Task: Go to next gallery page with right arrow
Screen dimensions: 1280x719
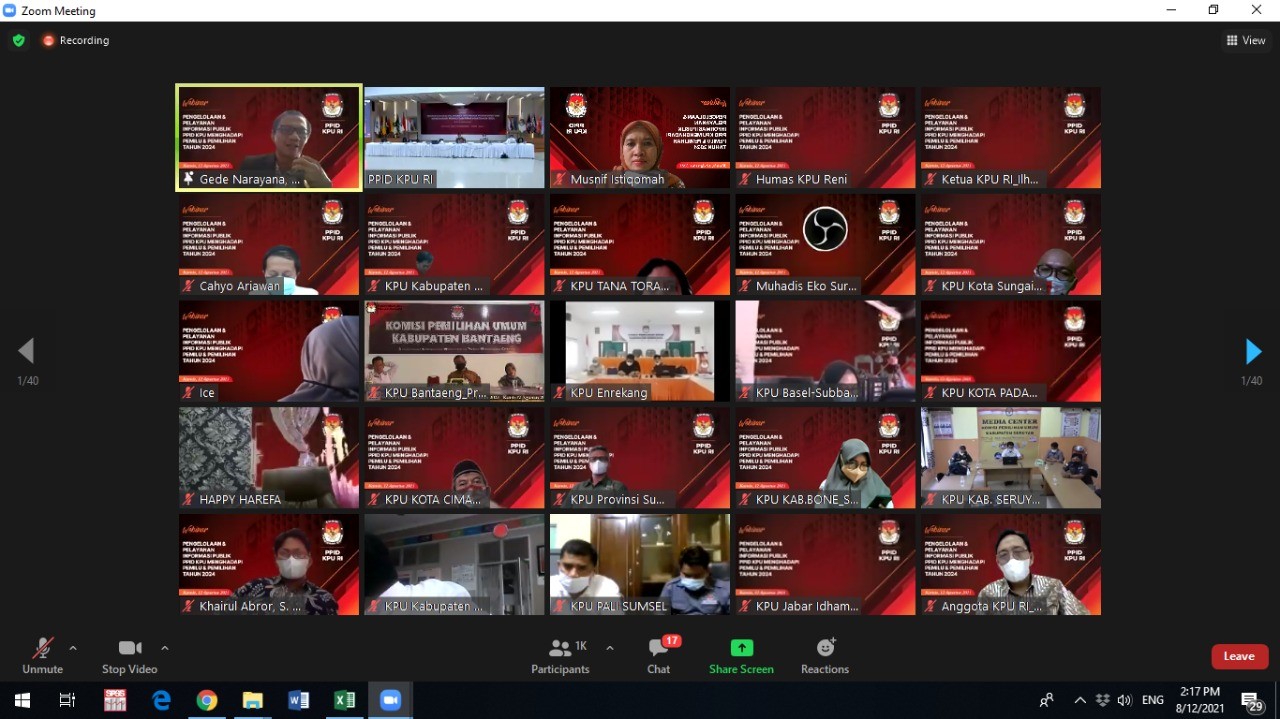Action: pos(1253,351)
